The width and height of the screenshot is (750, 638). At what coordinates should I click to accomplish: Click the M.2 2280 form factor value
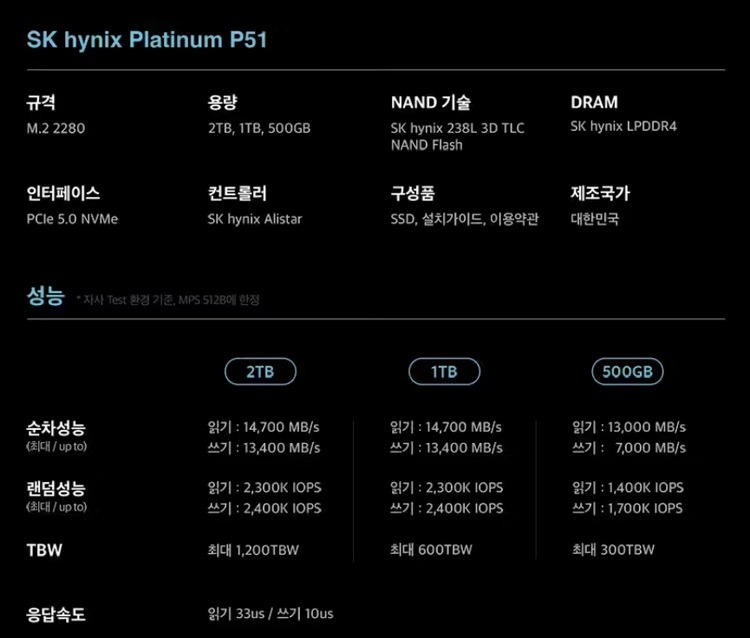coord(58,128)
